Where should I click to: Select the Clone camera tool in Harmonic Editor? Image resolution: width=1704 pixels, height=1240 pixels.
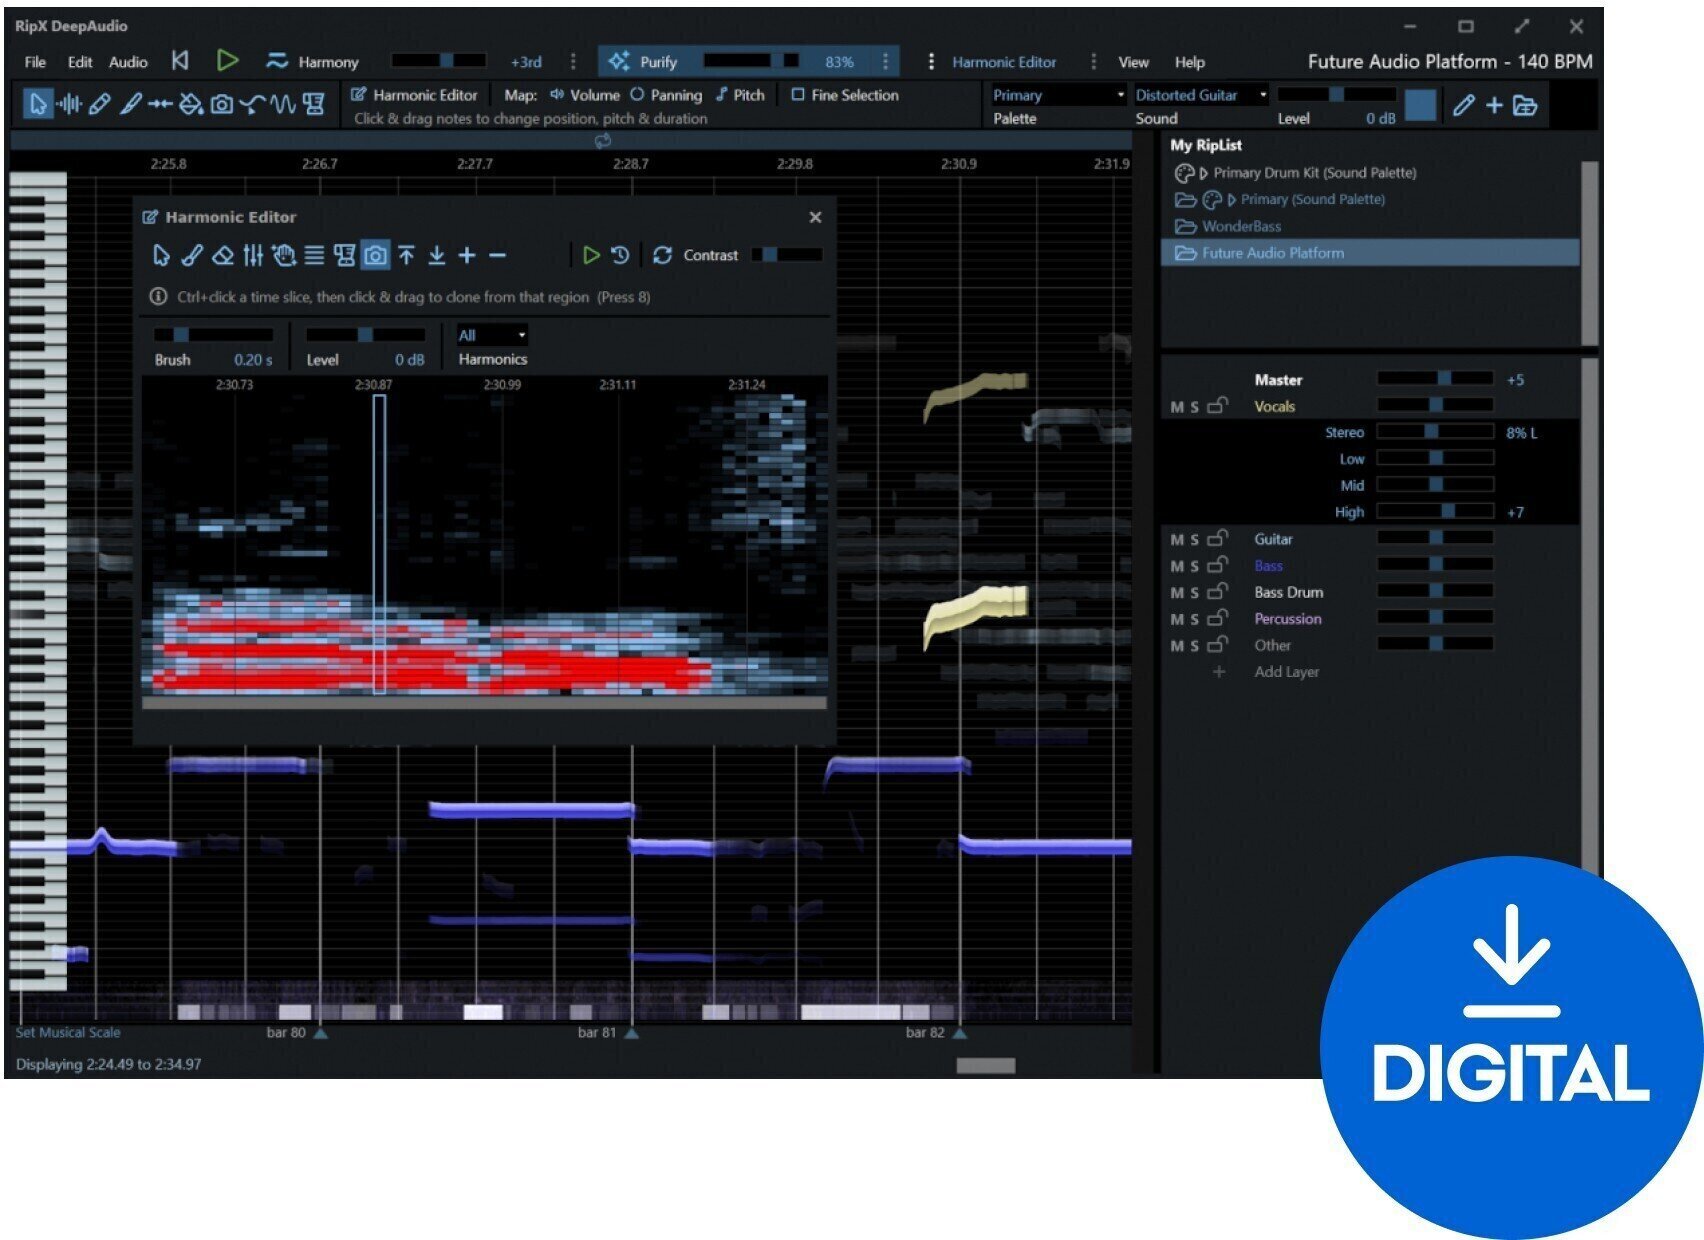(375, 256)
